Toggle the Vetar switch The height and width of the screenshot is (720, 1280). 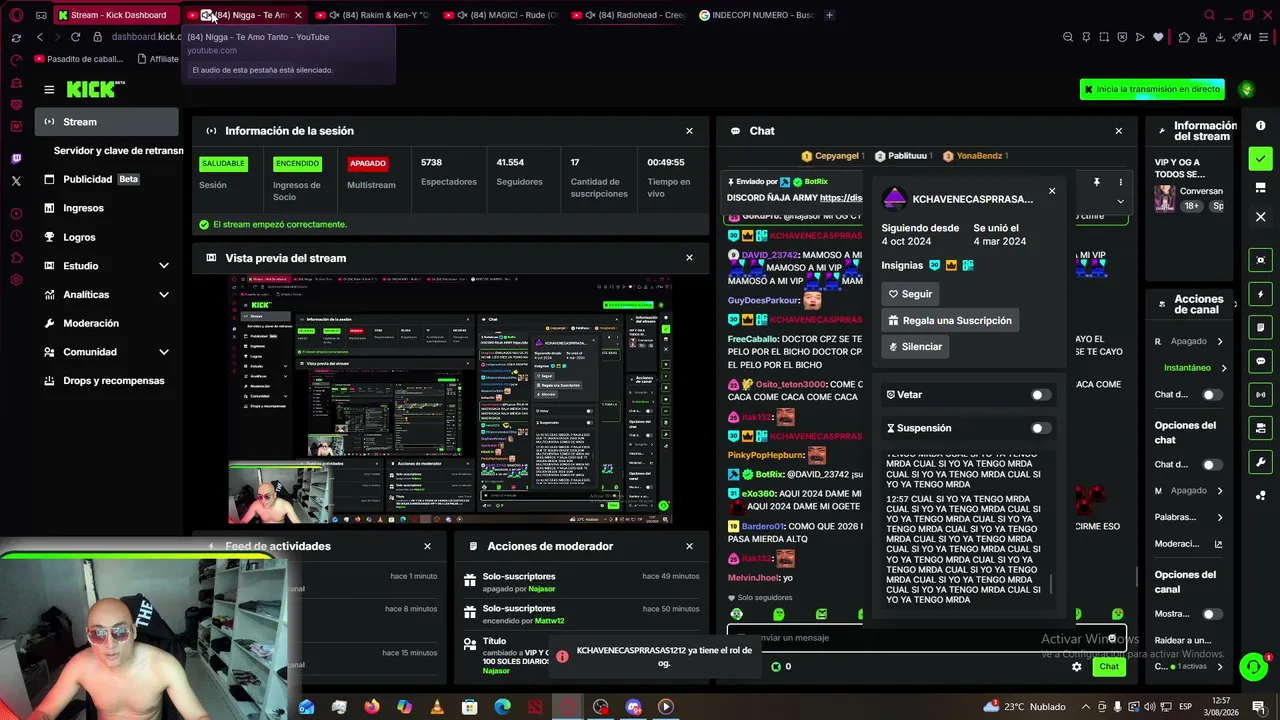point(1040,395)
